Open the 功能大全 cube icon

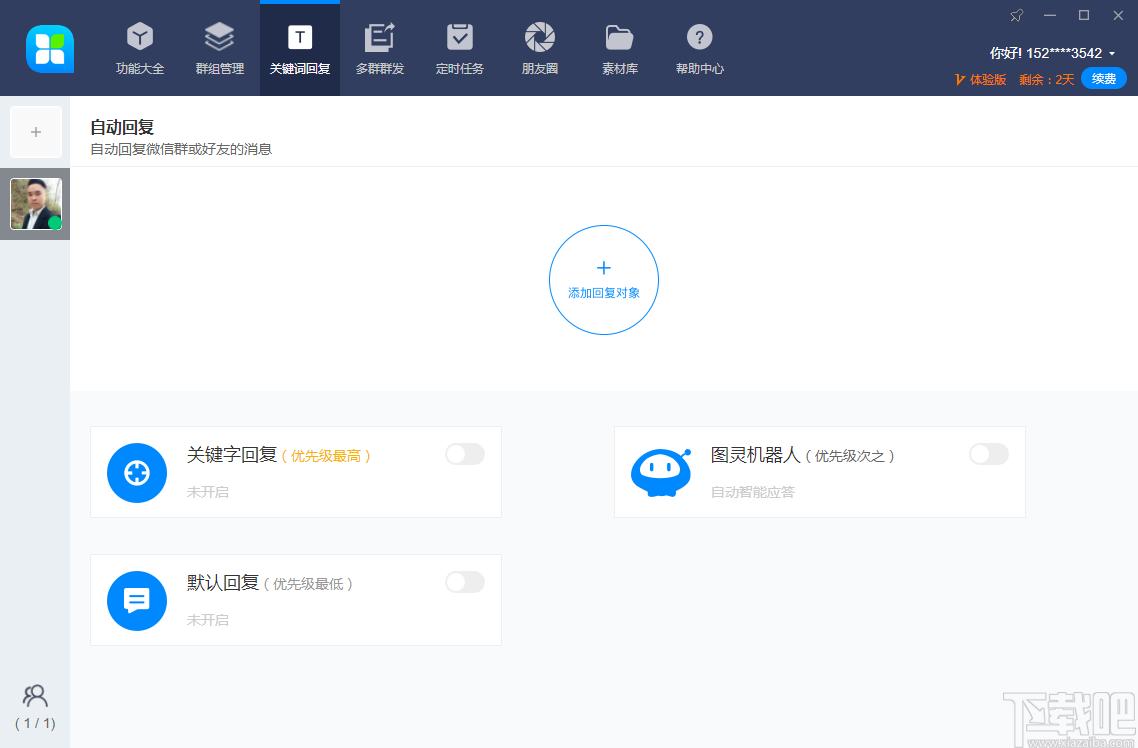[140, 36]
